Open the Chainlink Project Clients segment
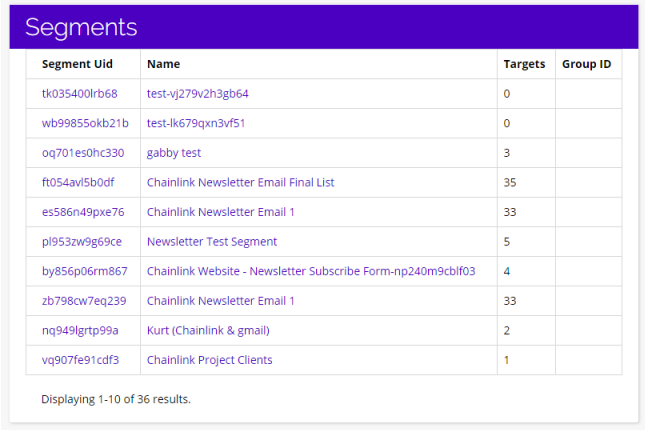The image size is (645, 430). click(209, 360)
